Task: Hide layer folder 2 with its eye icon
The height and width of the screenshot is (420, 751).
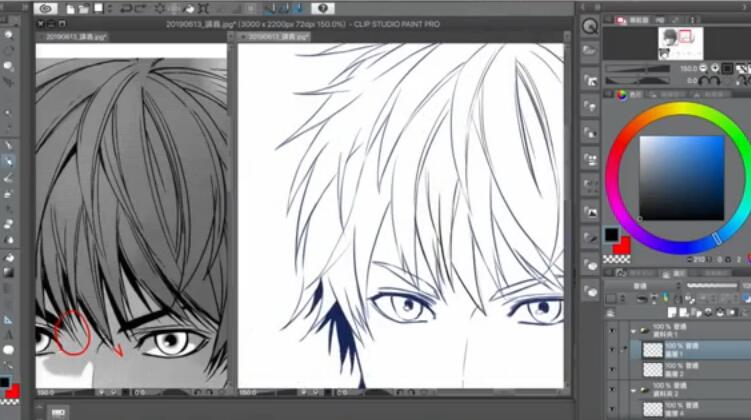Action: click(x=612, y=389)
